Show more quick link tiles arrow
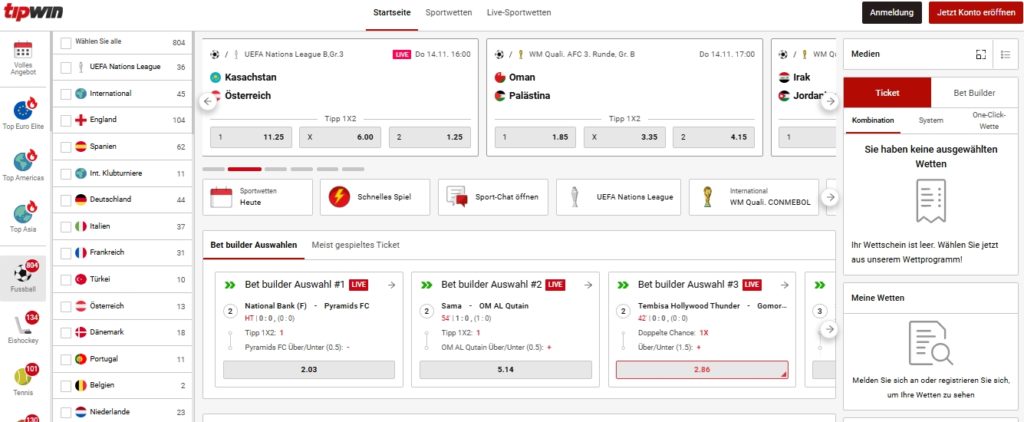The width and height of the screenshot is (1024, 422). point(830,197)
